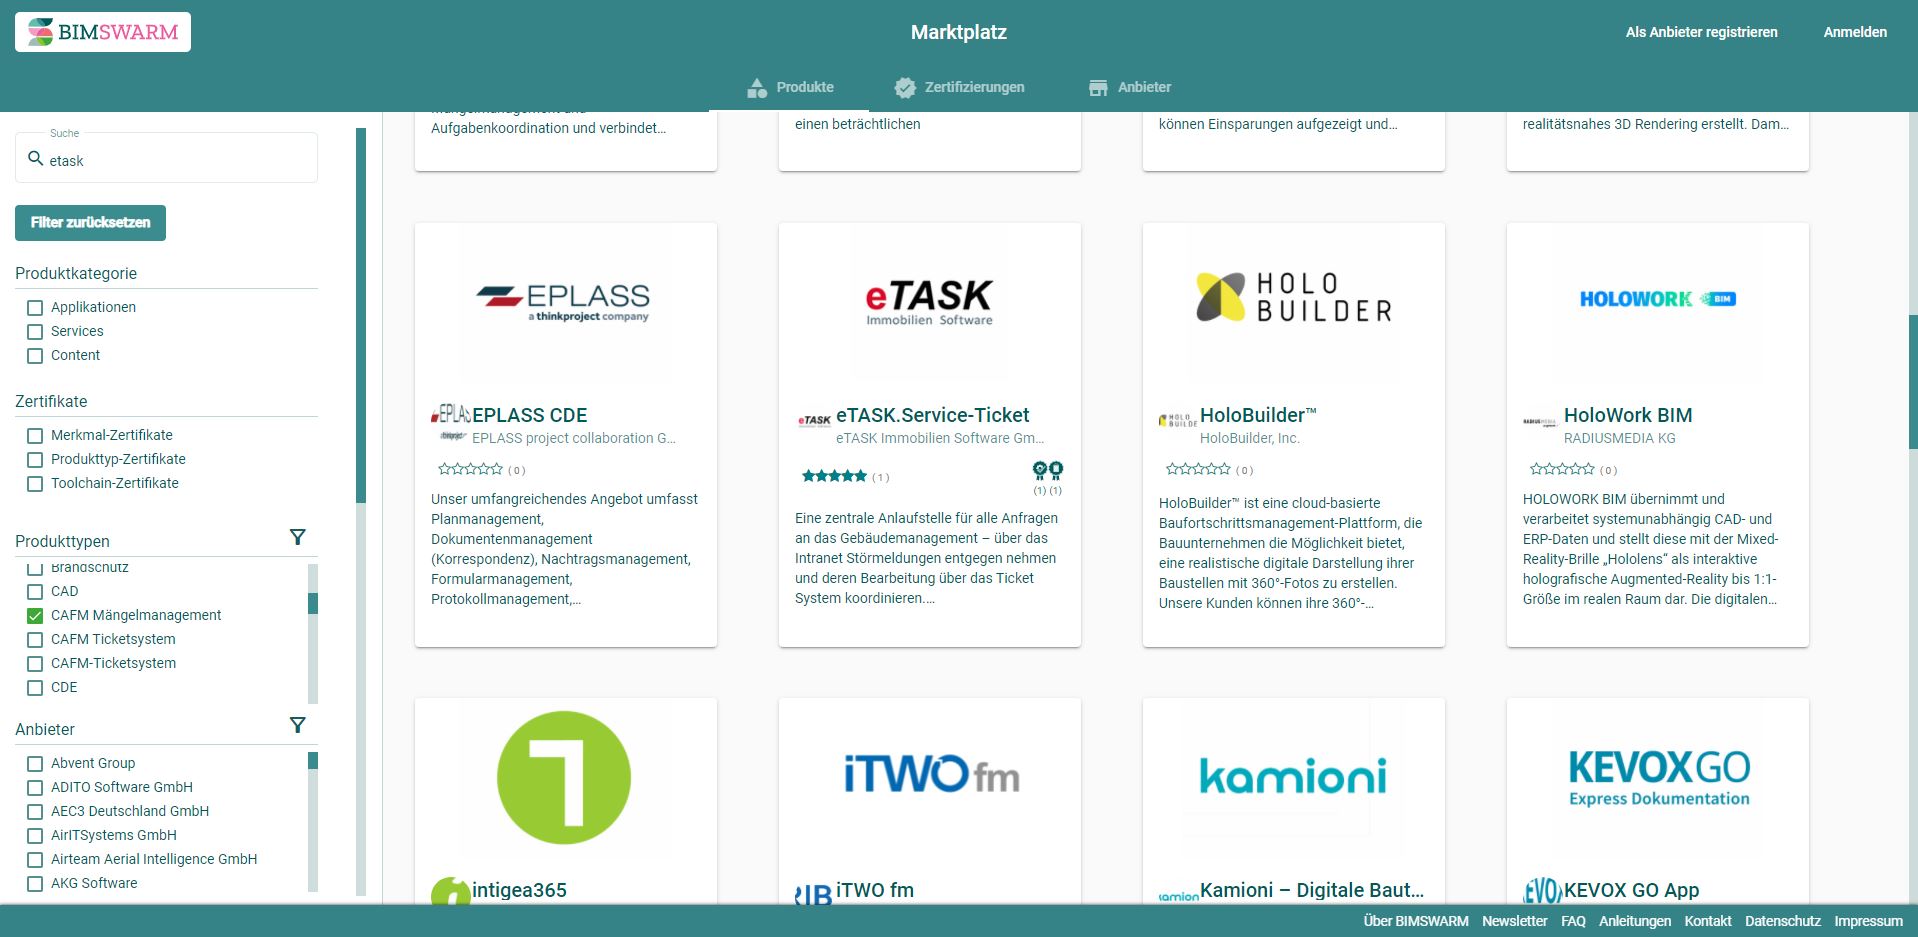The height and width of the screenshot is (937, 1918).
Task: Tick the Merkmal-Zertifikate checkbox
Action: click(x=35, y=436)
